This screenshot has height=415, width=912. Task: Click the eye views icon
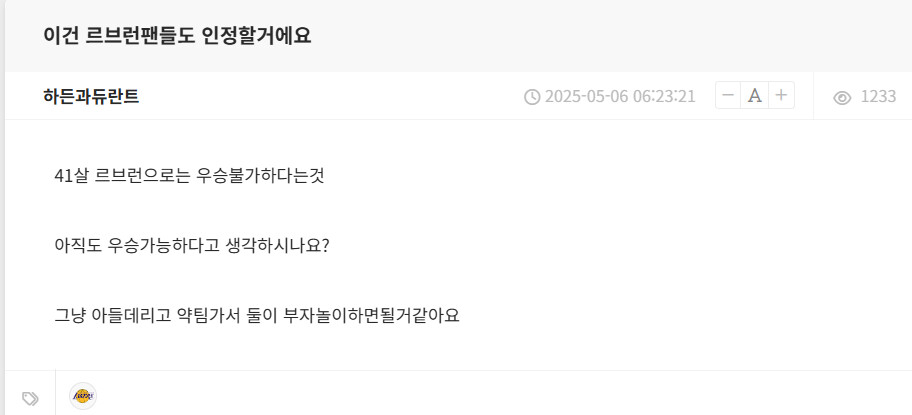(842, 97)
